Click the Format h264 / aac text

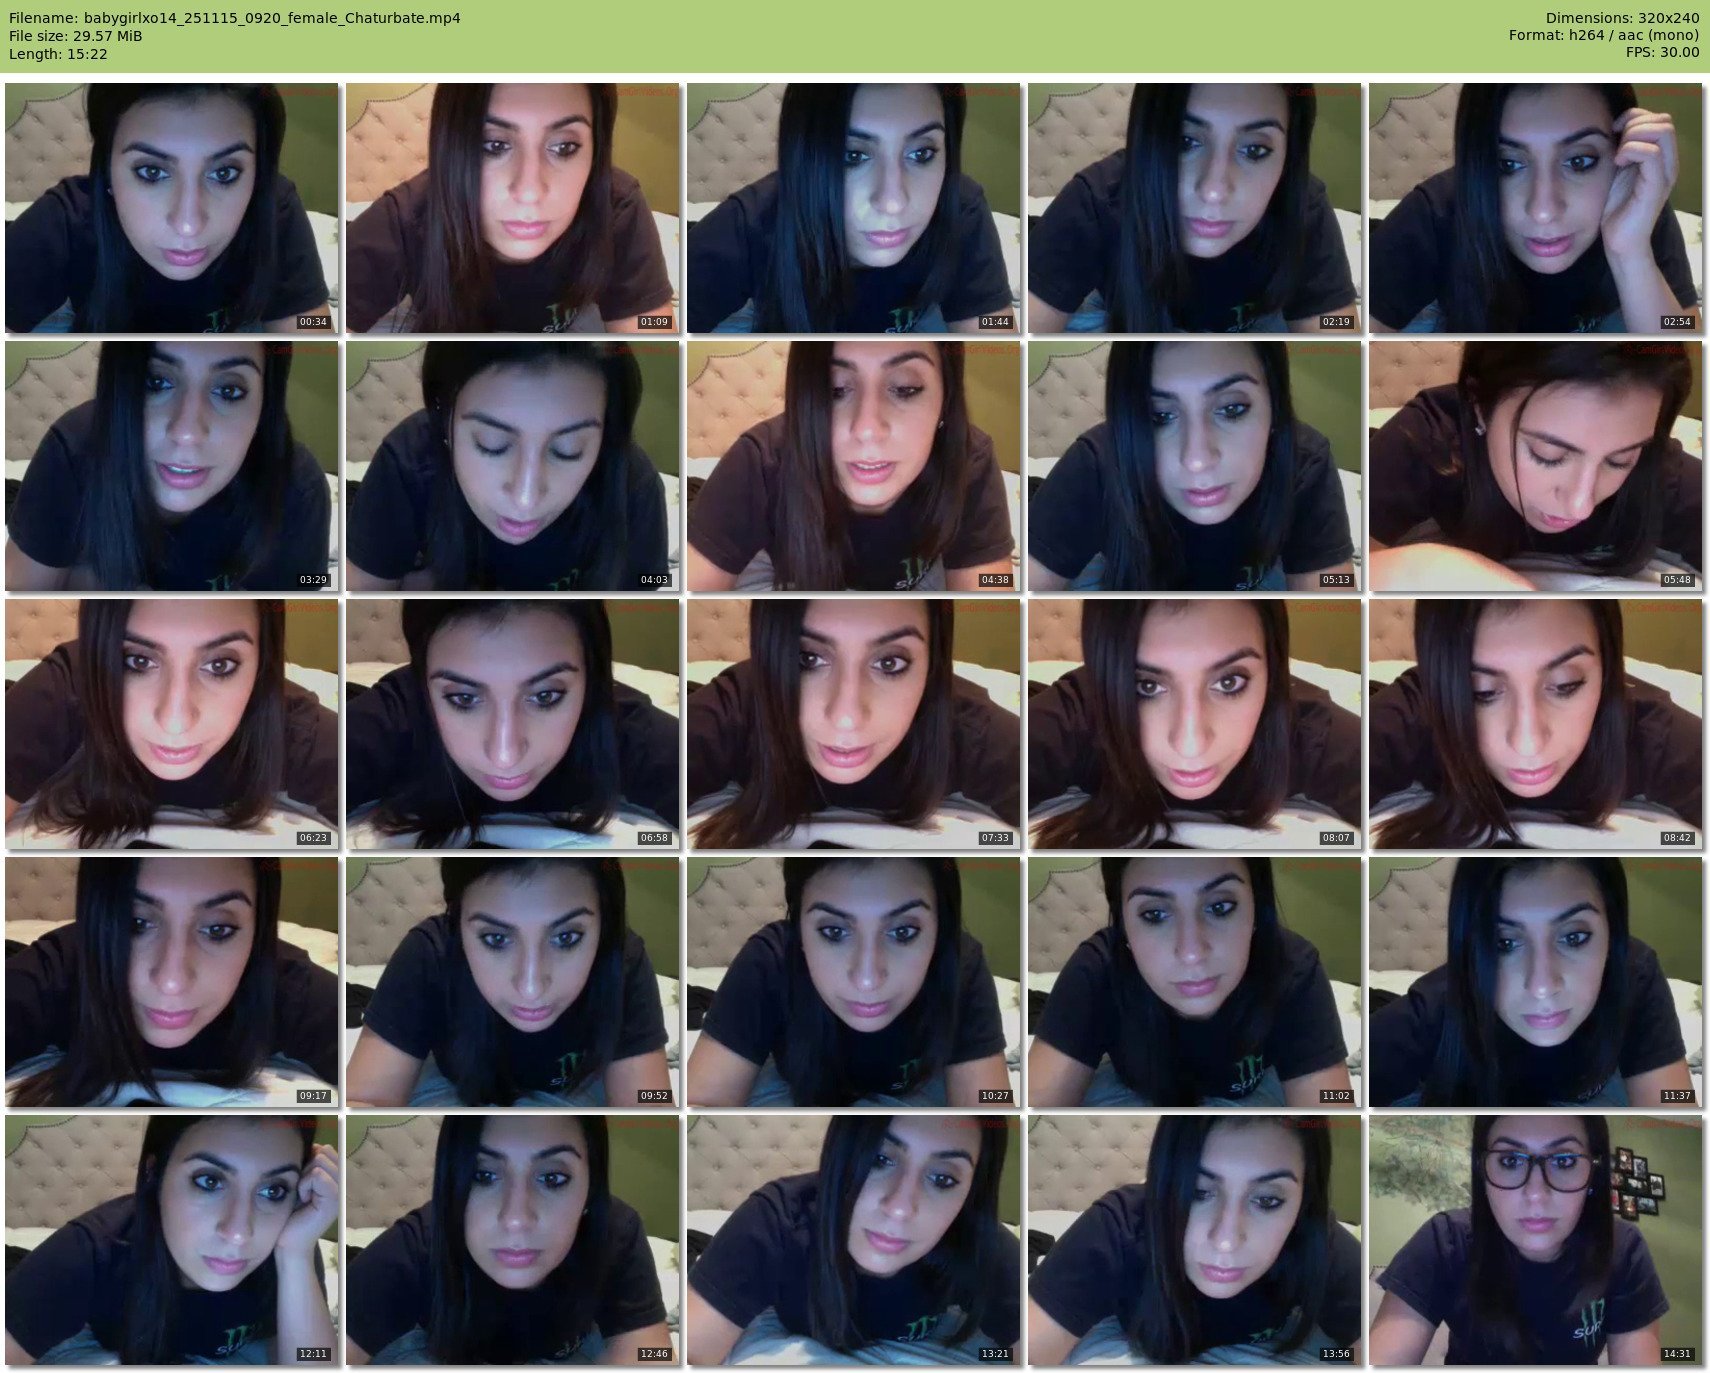[1603, 35]
